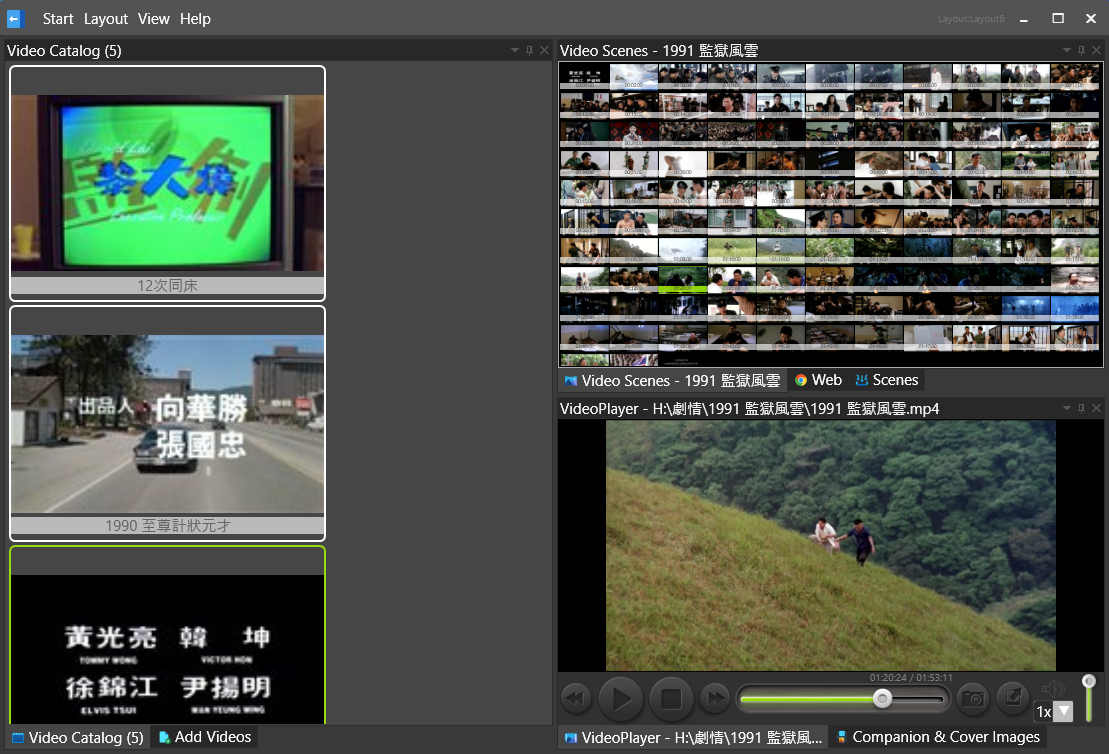Minimize the application window

pyautogui.click(x=1023, y=19)
